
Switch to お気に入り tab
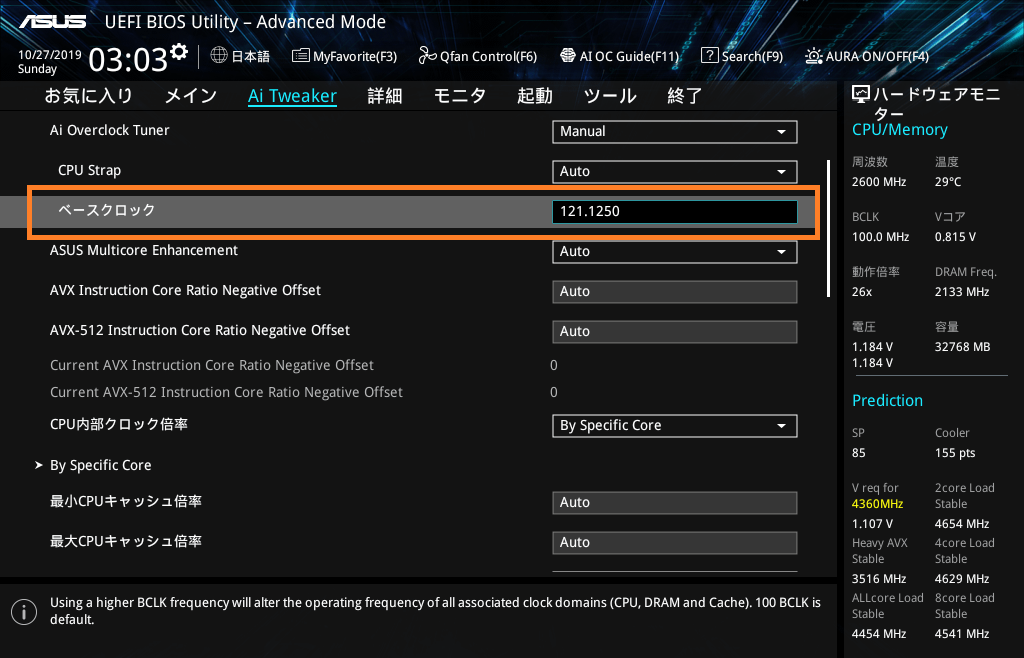tap(88, 96)
